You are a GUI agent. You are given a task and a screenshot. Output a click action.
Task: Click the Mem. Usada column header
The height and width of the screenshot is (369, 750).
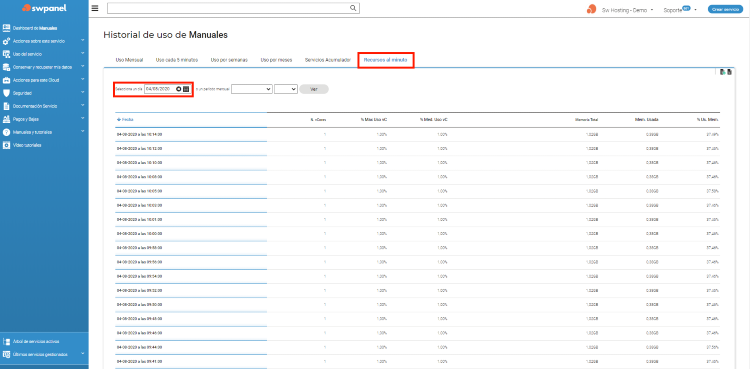[x=648, y=120]
